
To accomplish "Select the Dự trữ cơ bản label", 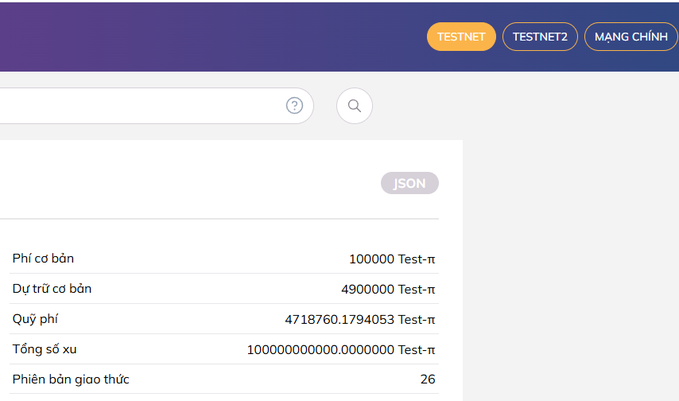I will pos(52,289).
